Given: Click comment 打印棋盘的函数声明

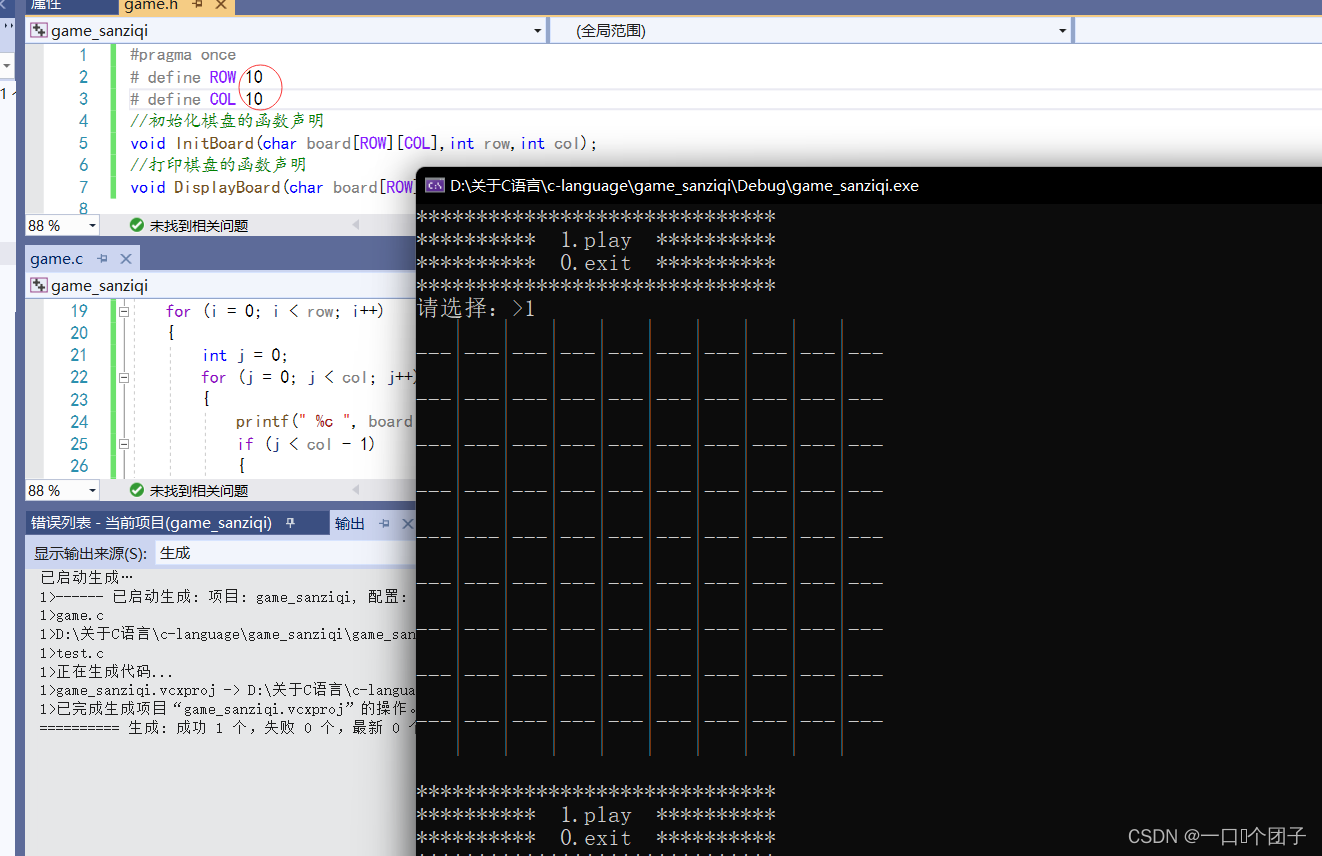Looking at the screenshot, I should [218, 165].
